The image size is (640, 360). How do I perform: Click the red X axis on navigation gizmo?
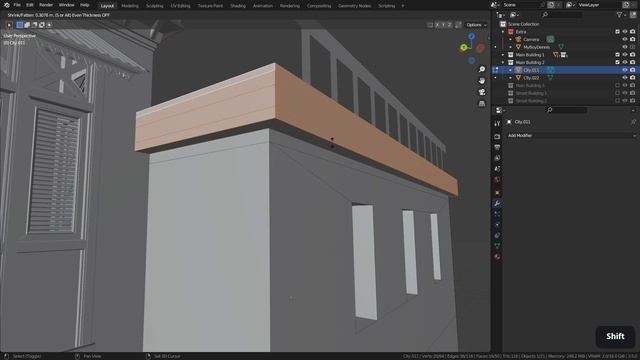coord(481,48)
